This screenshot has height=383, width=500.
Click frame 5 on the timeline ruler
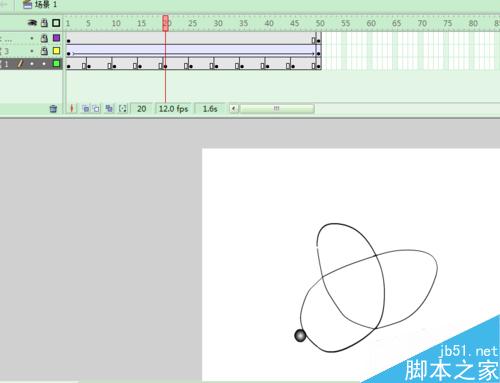[x=88, y=23]
